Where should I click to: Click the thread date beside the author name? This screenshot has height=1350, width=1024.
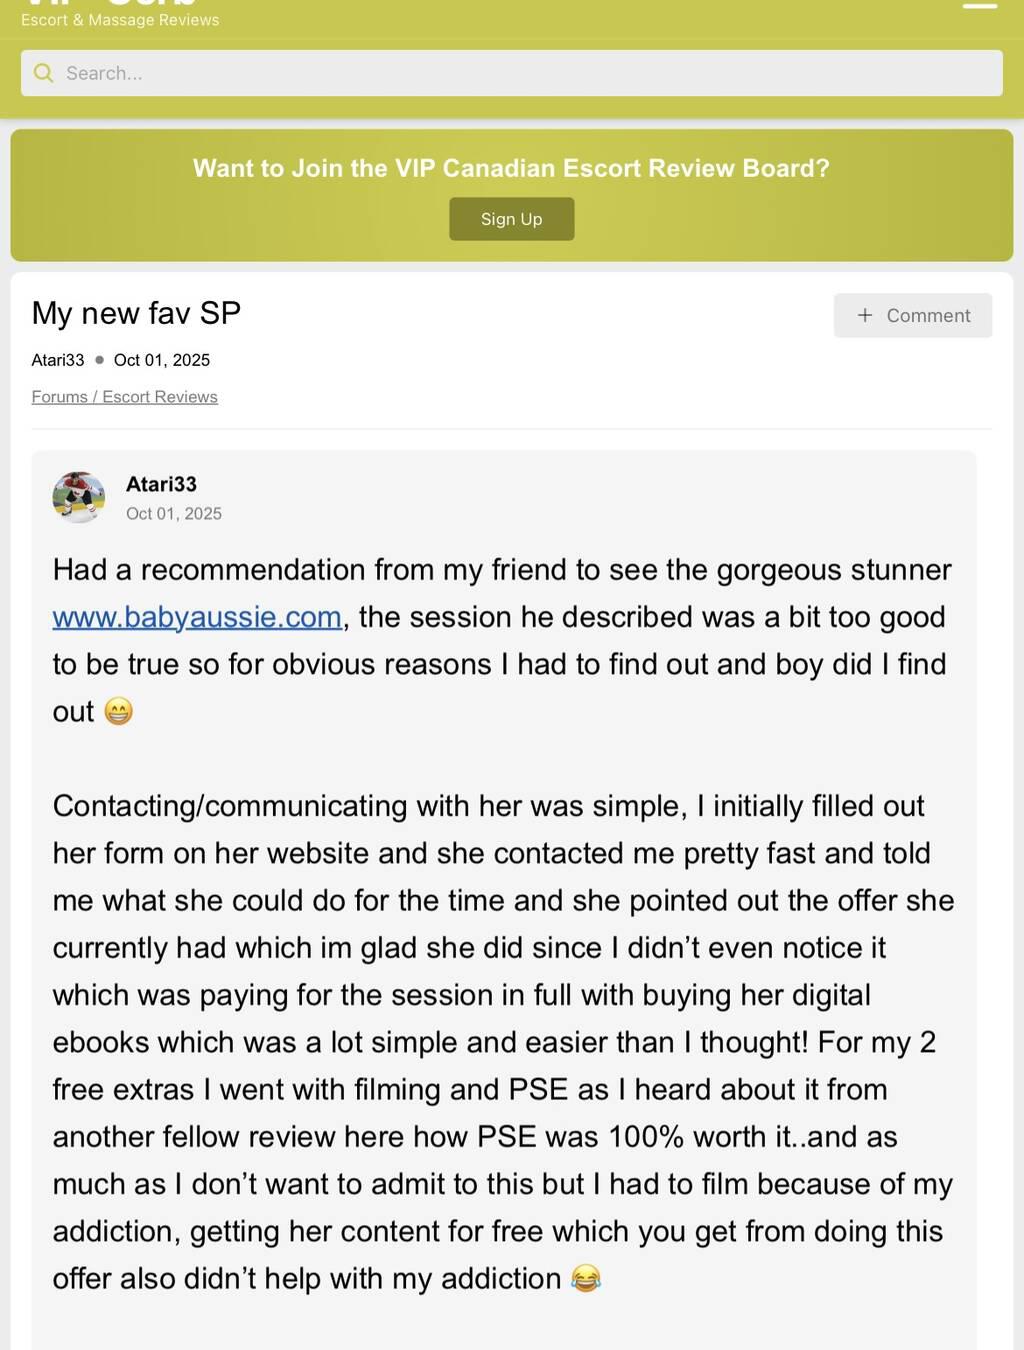coord(162,360)
